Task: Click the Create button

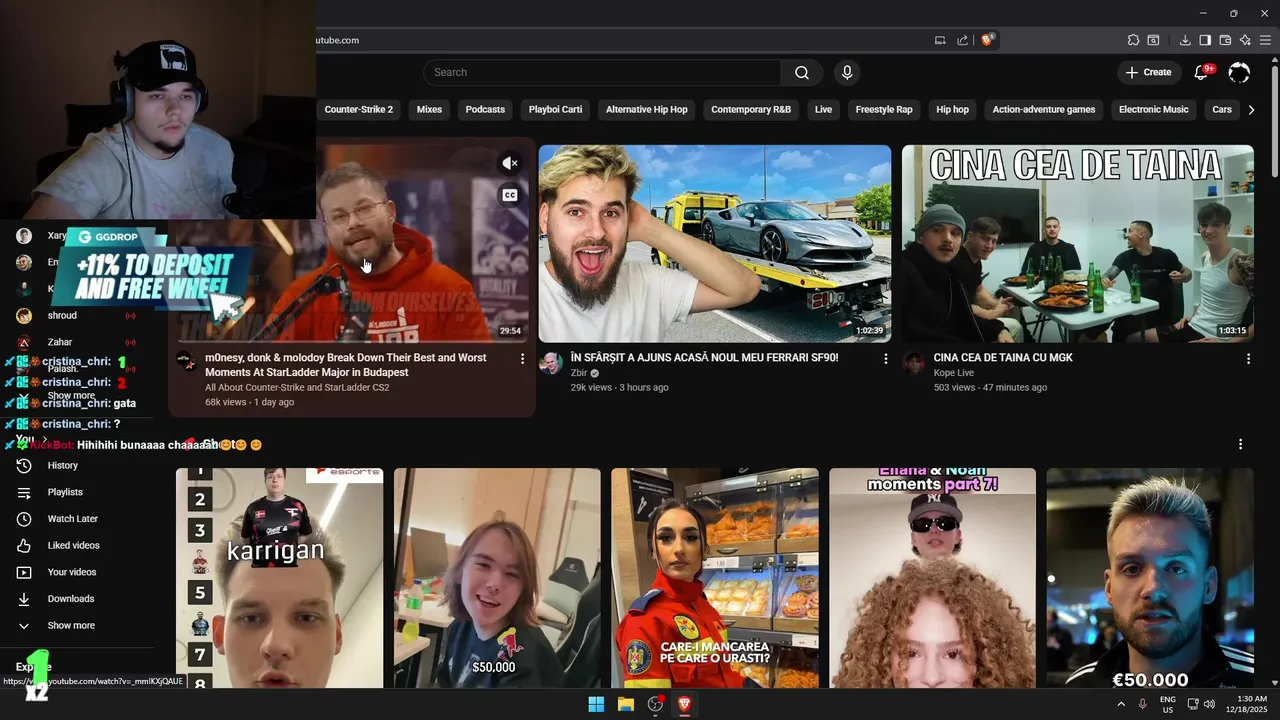Action: click(x=1148, y=72)
